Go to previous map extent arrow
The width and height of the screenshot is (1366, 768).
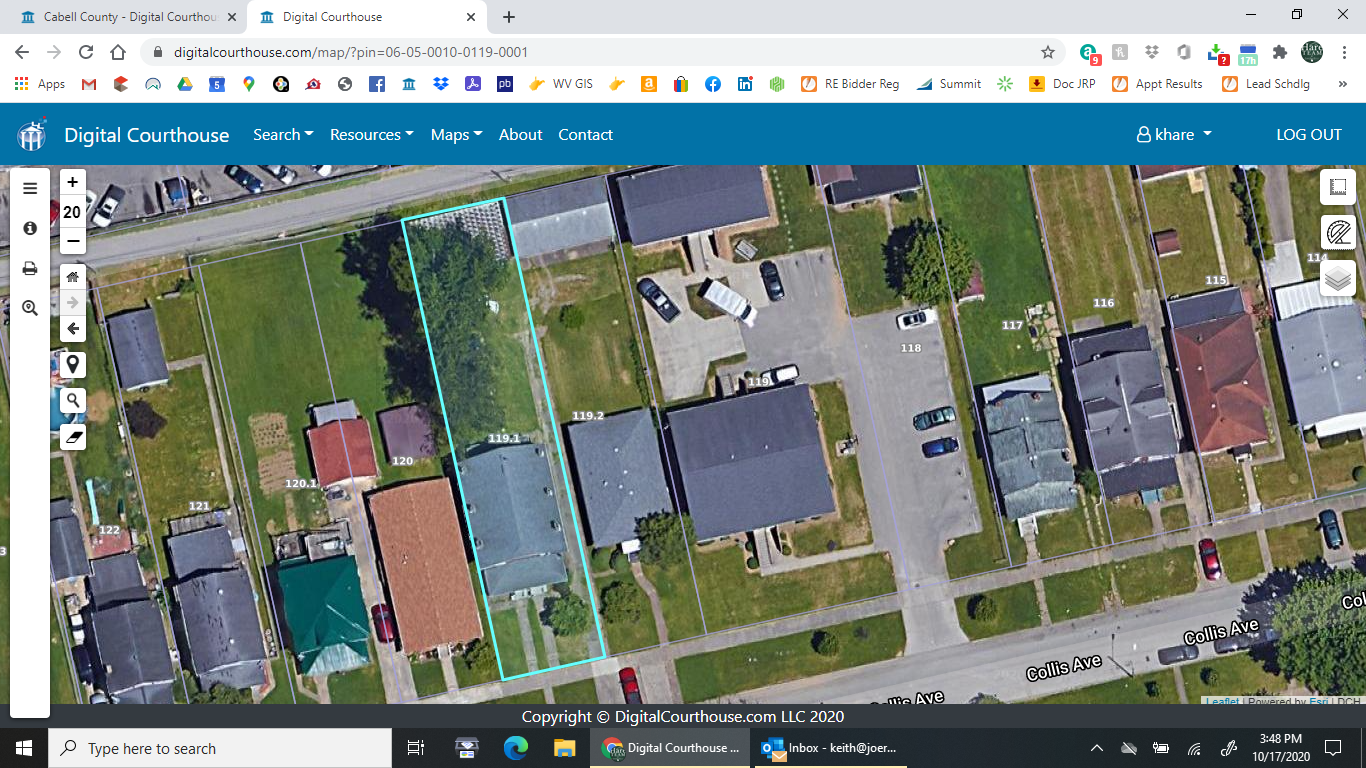point(72,328)
